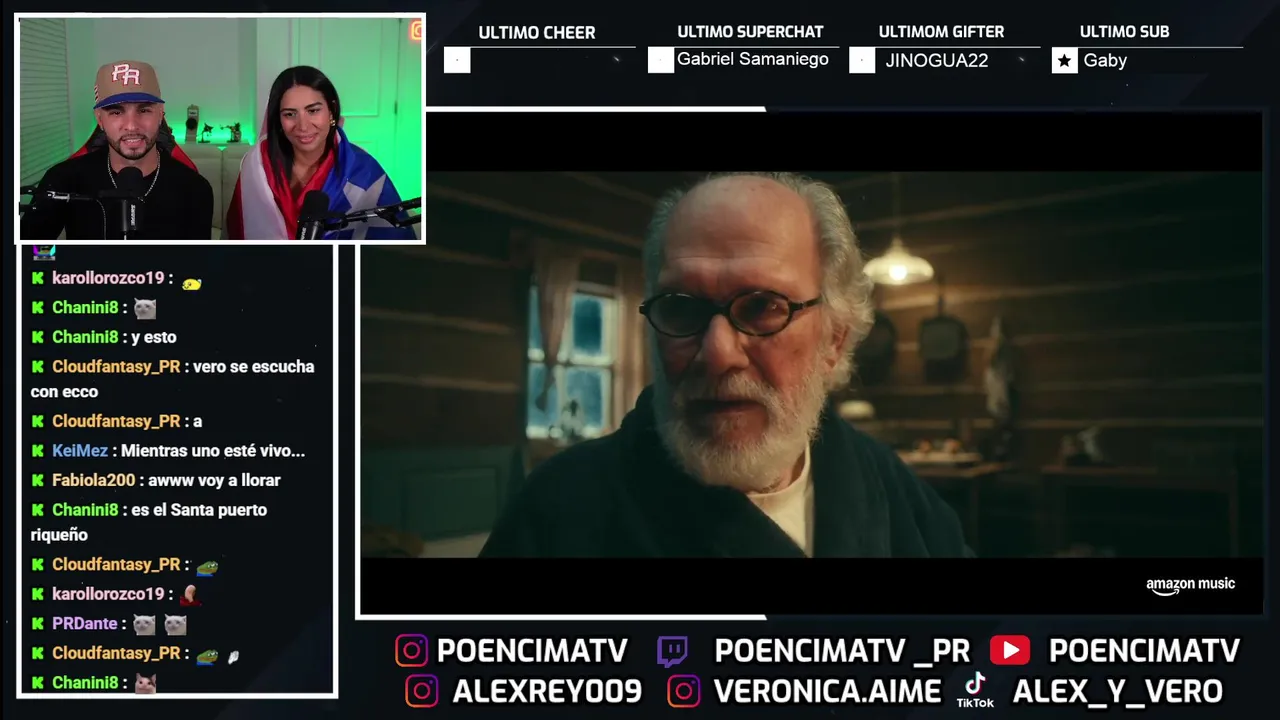The height and width of the screenshot is (720, 1280).
Task: Click the YouTube icon in the social bar
Action: pos(1010,651)
